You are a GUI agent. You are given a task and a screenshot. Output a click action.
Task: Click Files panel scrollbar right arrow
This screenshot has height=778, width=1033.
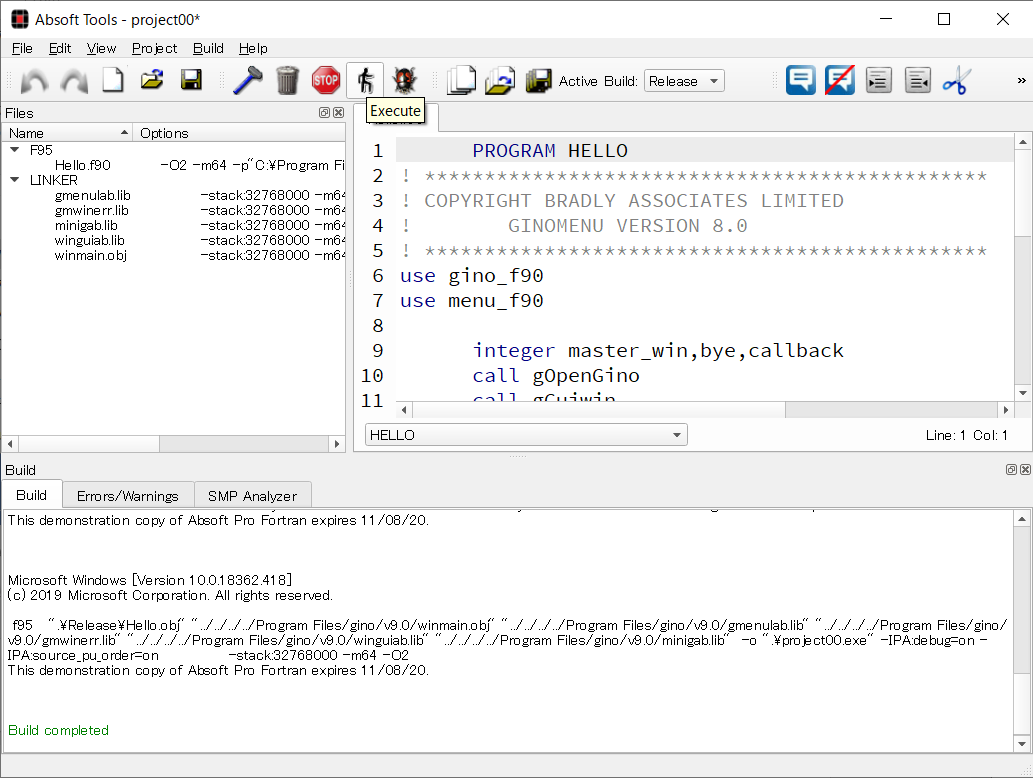pos(337,444)
